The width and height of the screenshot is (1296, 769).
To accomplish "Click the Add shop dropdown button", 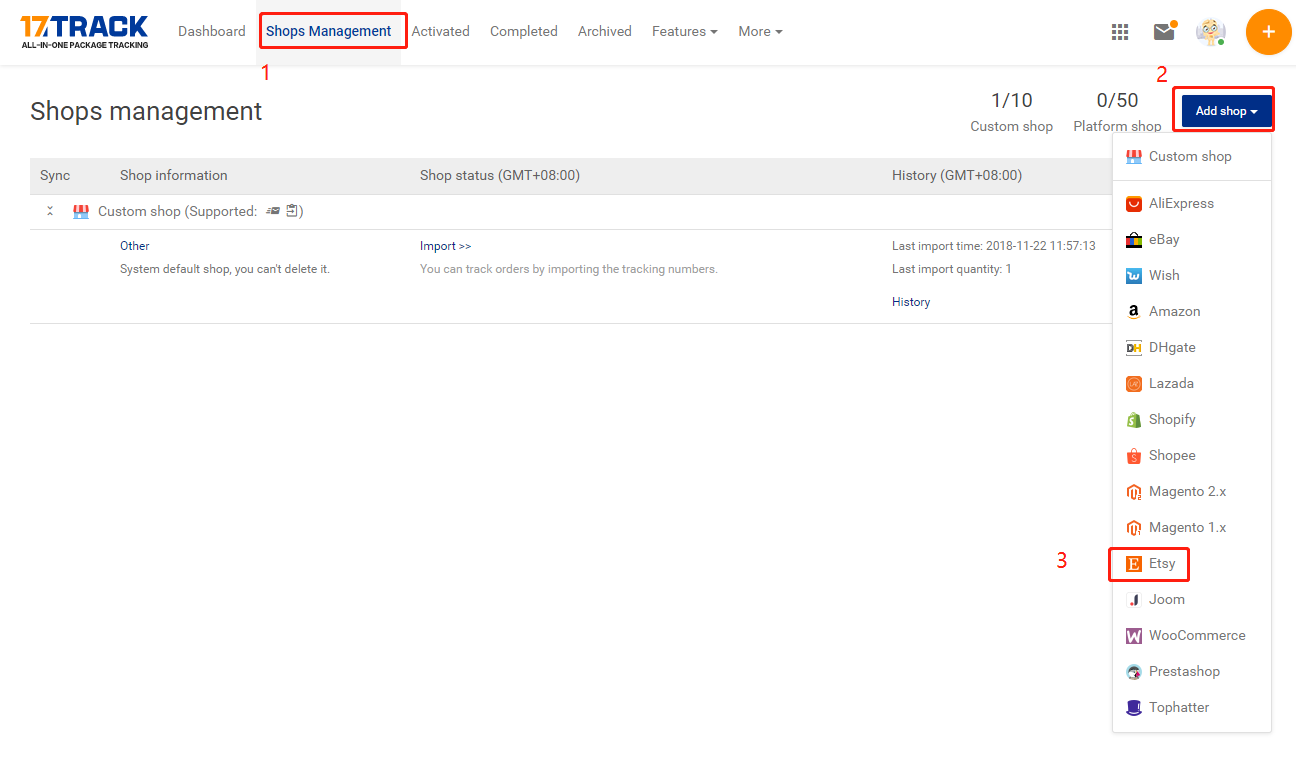I will [x=1226, y=111].
